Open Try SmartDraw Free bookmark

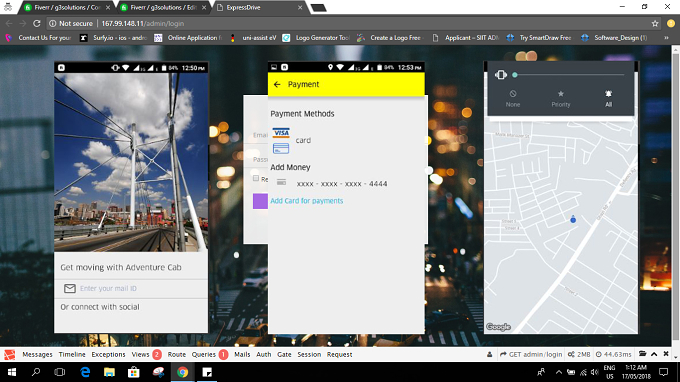click(x=539, y=38)
